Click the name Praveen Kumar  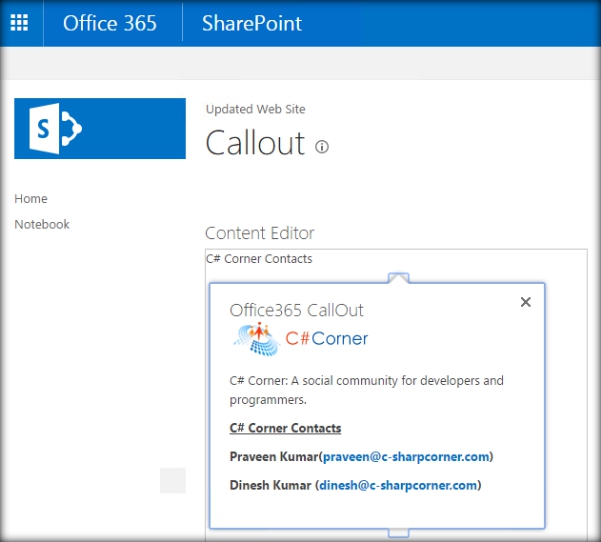(x=274, y=457)
